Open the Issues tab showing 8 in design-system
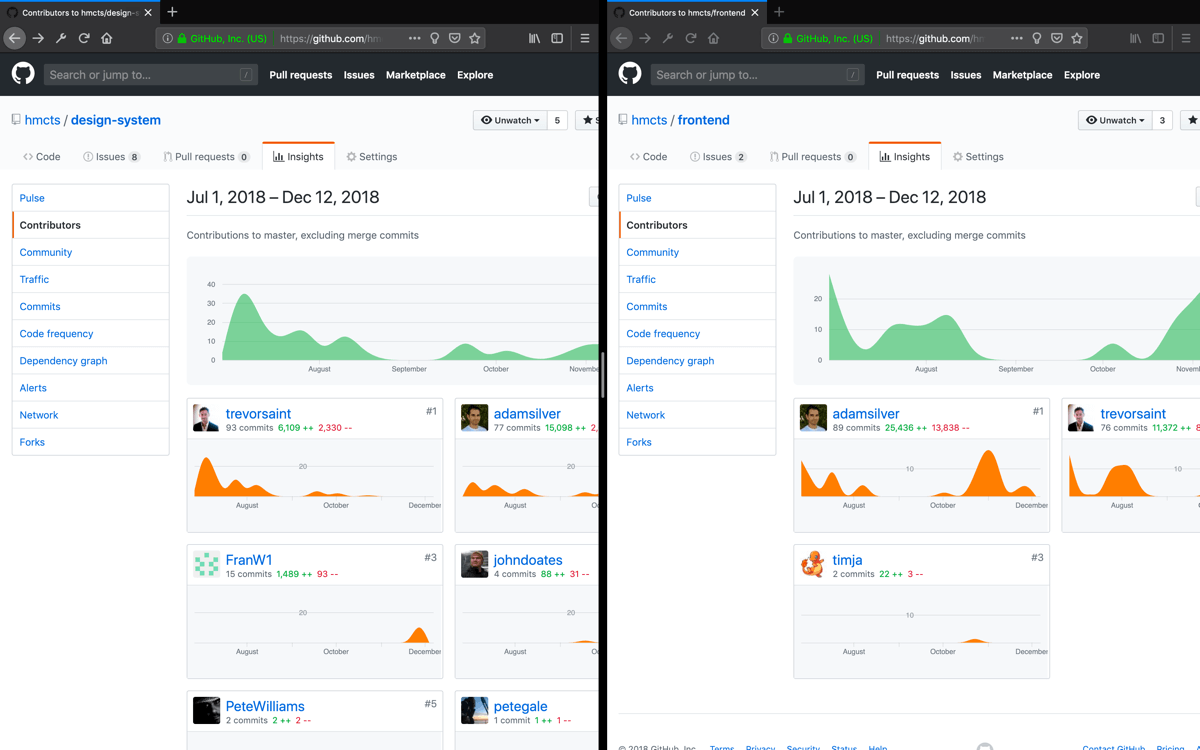This screenshot has width=1200, height=750. click(x=111, y=157)
